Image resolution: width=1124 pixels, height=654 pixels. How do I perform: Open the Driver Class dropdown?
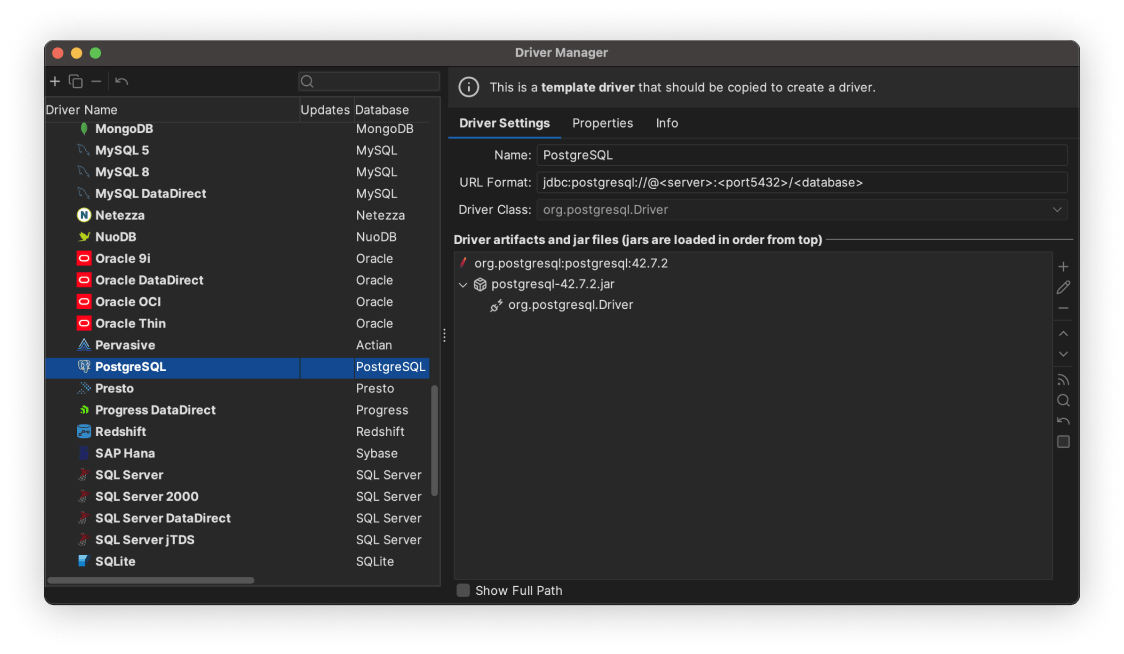(1057, 209)
